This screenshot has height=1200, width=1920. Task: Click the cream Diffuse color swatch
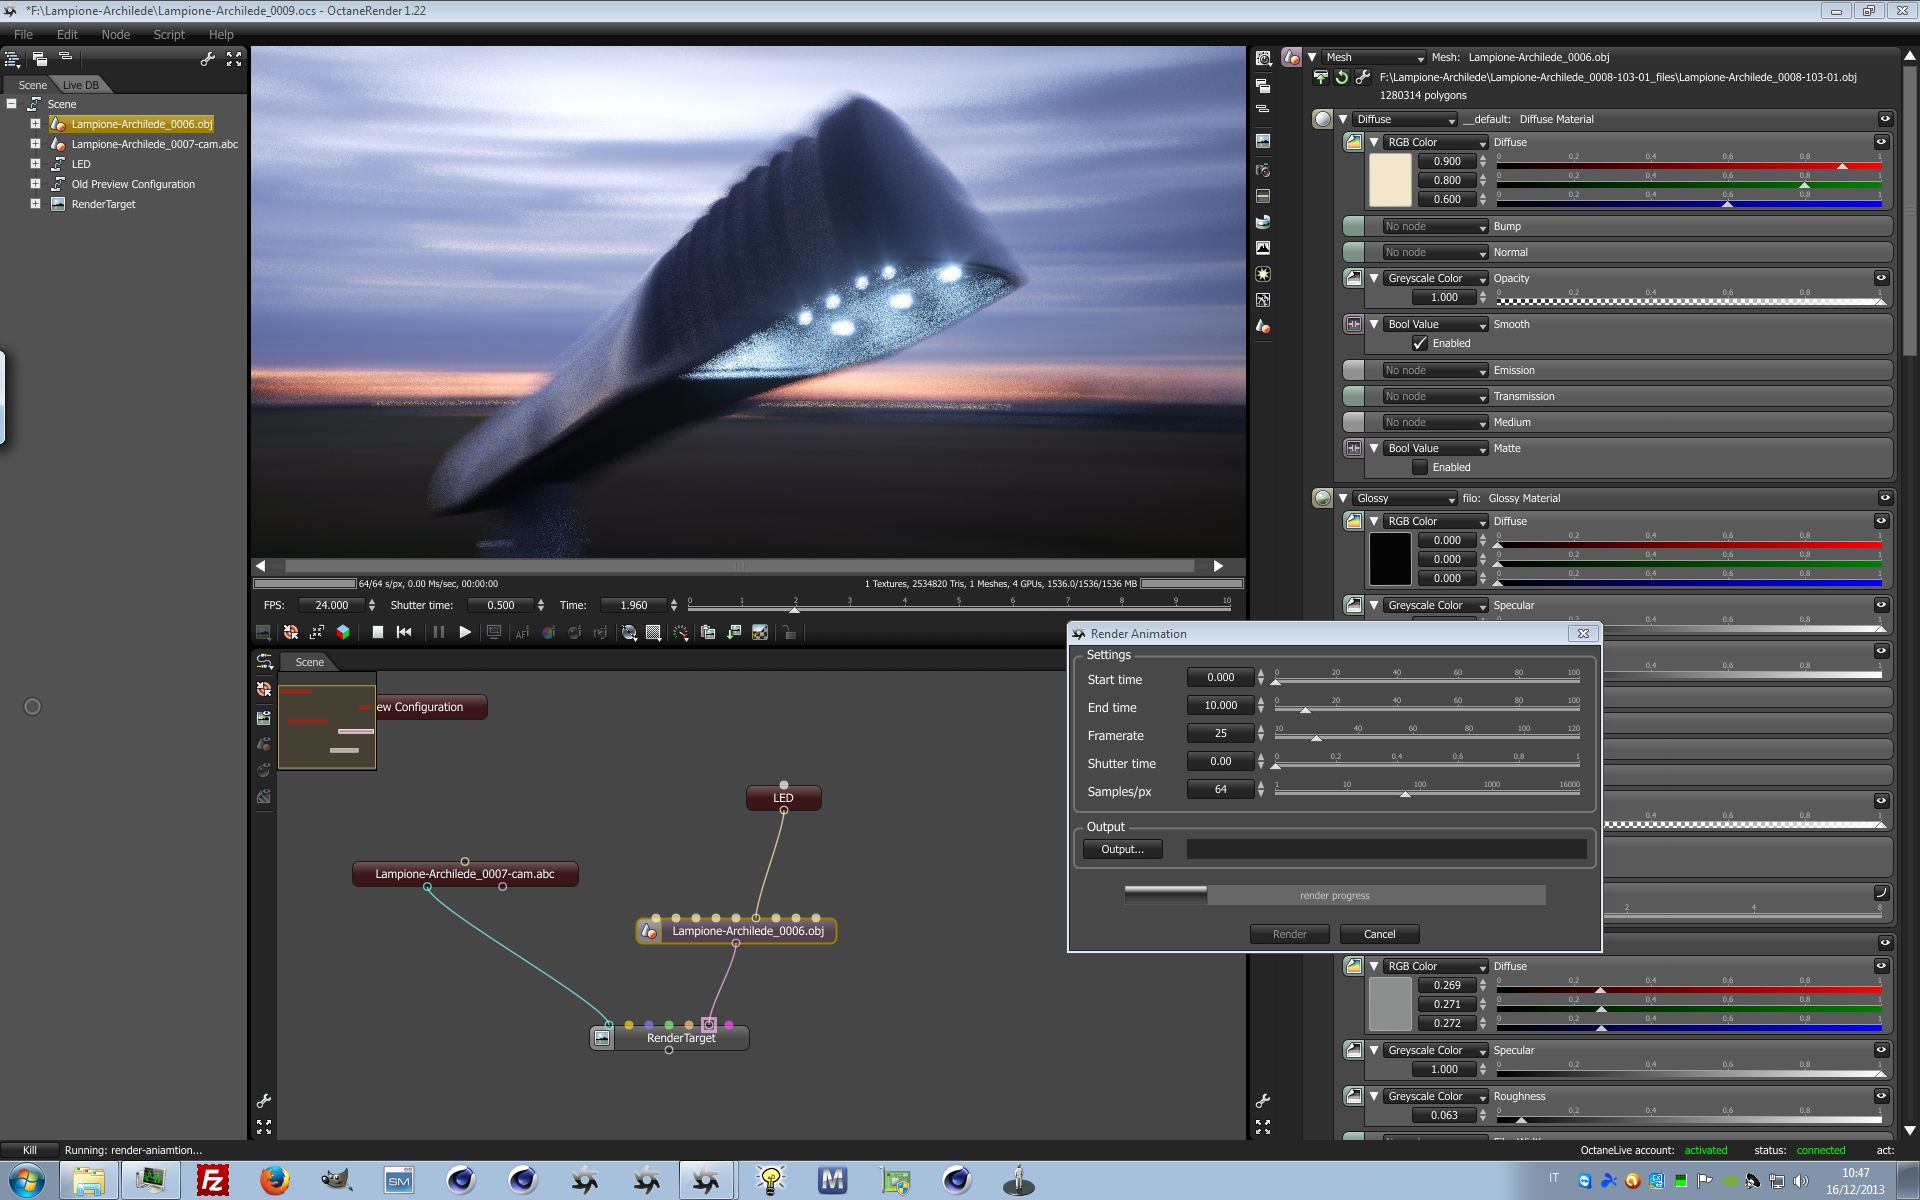1389,180
